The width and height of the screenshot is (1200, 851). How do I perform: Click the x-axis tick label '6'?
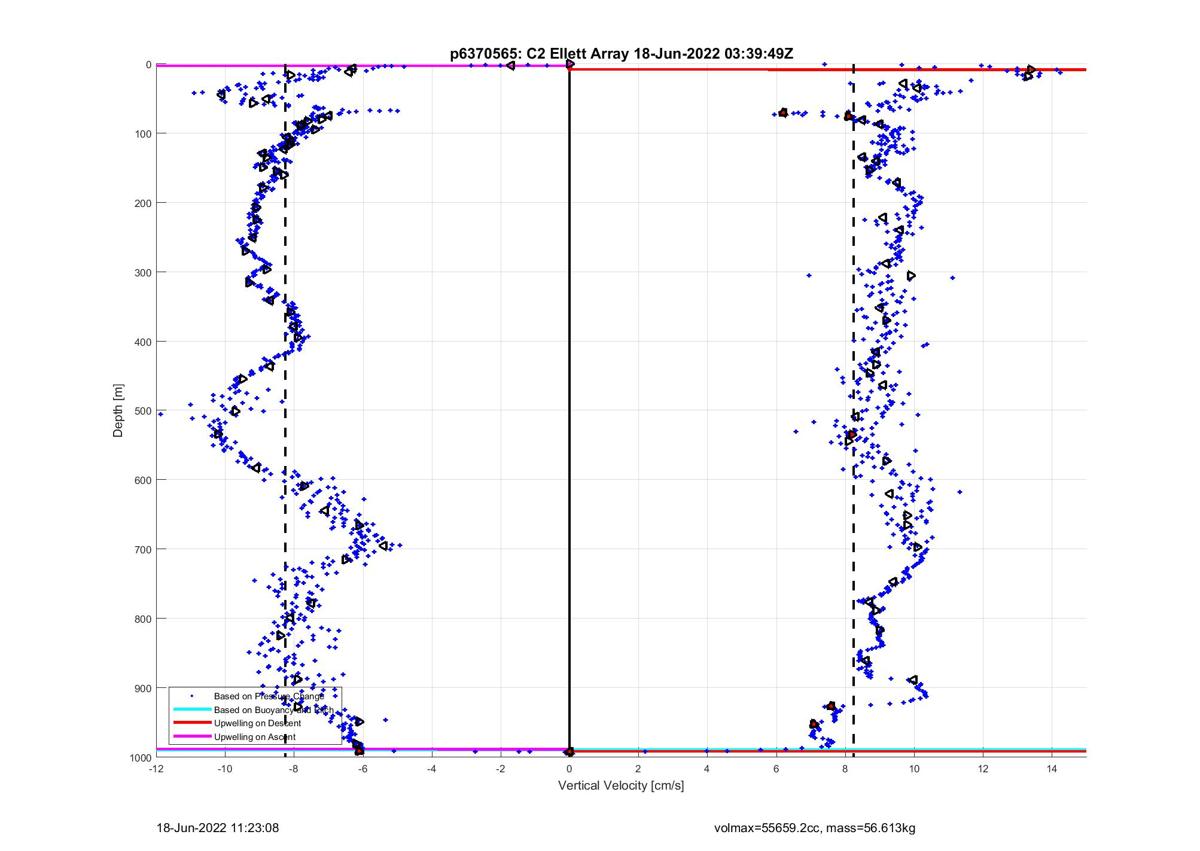point(776,769)
